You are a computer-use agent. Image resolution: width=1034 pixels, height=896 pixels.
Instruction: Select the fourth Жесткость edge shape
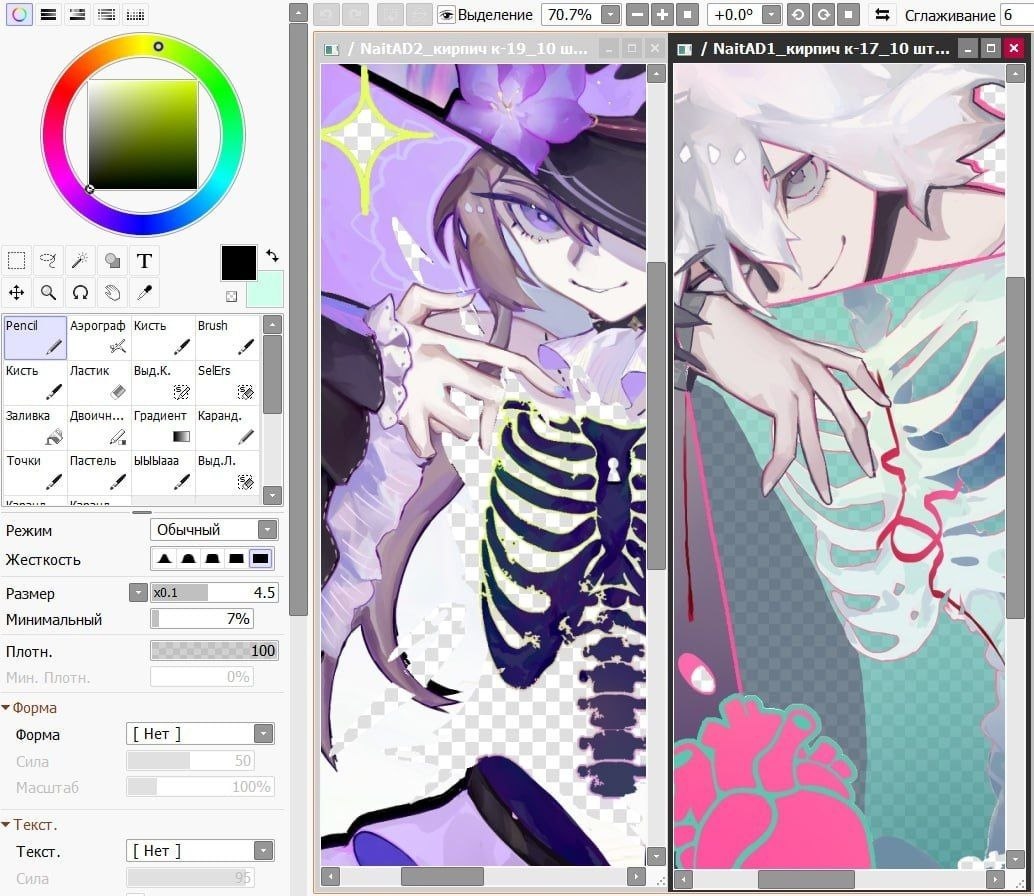236,559
